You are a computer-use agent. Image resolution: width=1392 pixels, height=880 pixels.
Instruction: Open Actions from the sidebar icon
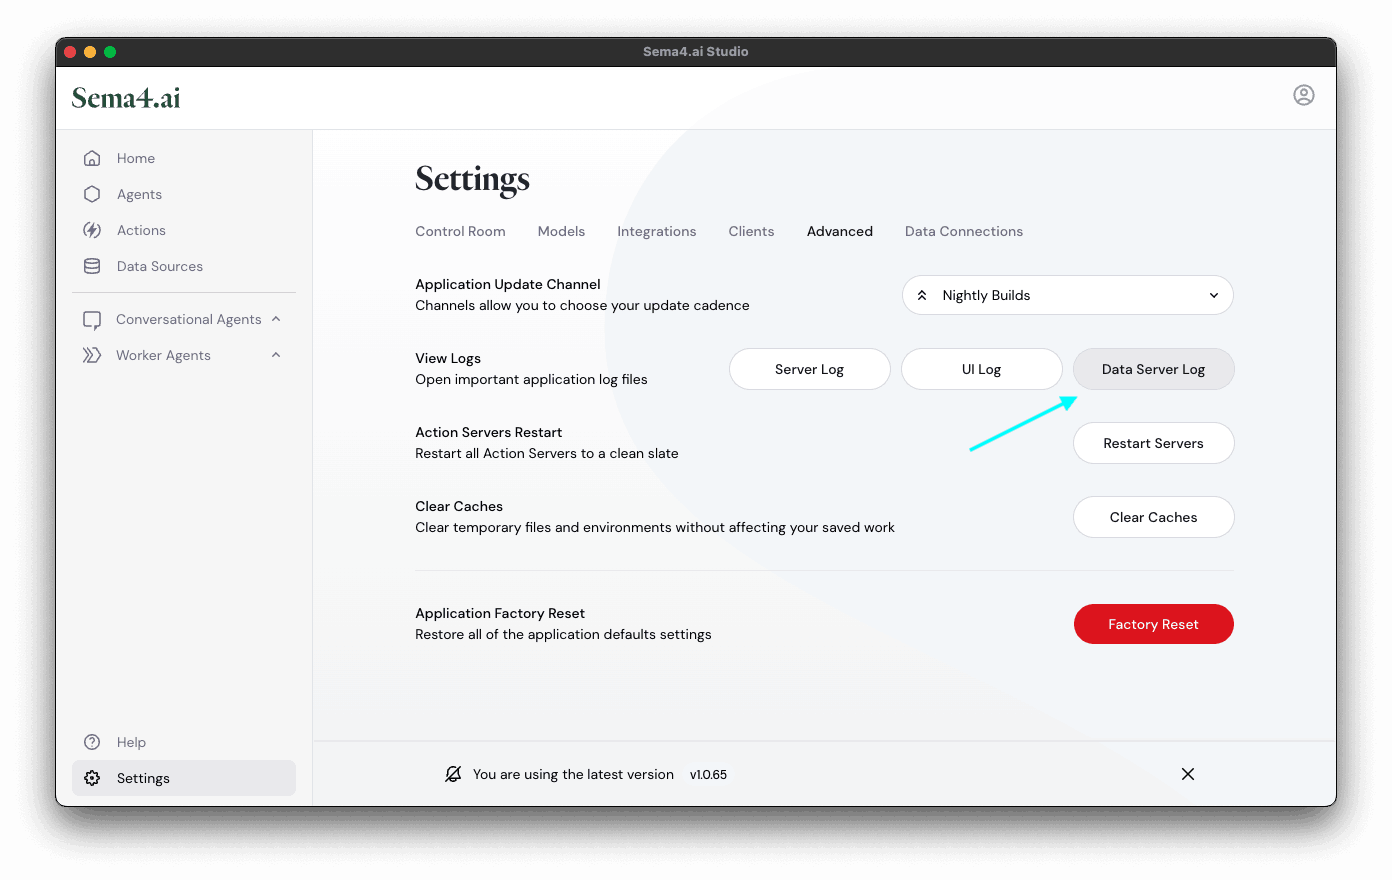(92, 230)
